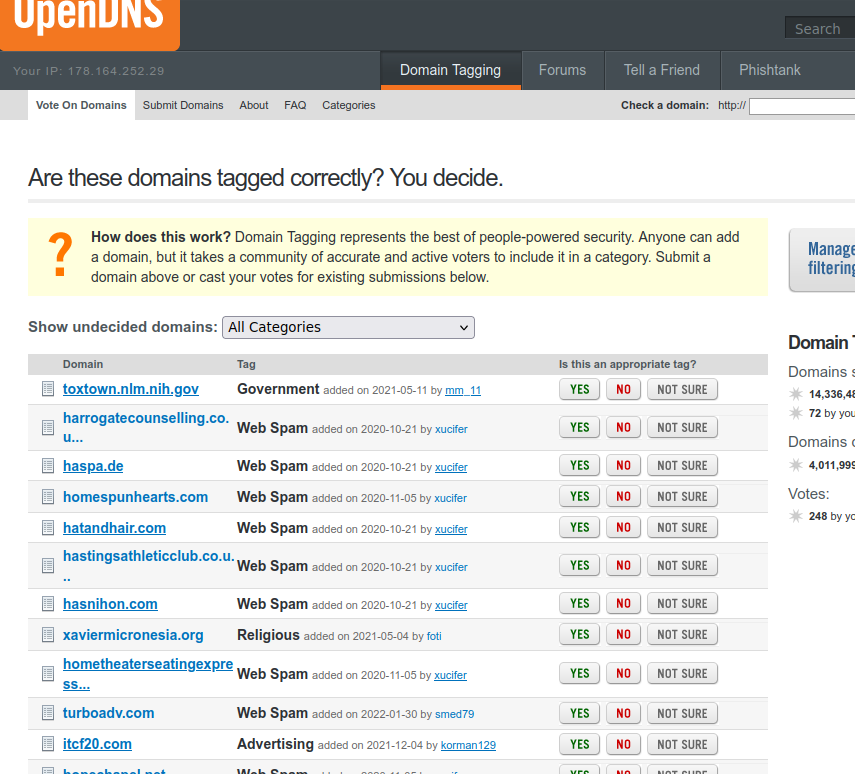The image size is (855, 774).
Task: Vote NO for haspa.de Web Spam tag
Action: 623,466
